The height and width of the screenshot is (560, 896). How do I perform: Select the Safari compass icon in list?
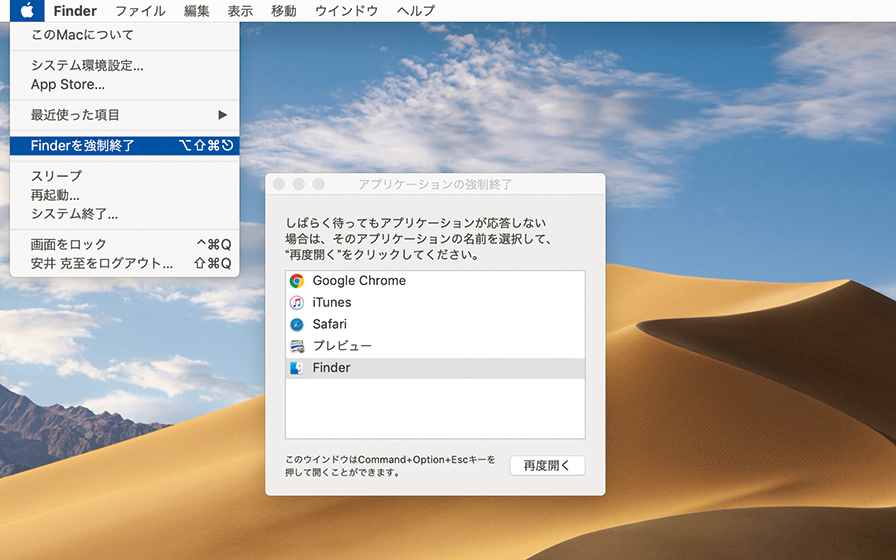pyautogui.click(x=297, y=325)
